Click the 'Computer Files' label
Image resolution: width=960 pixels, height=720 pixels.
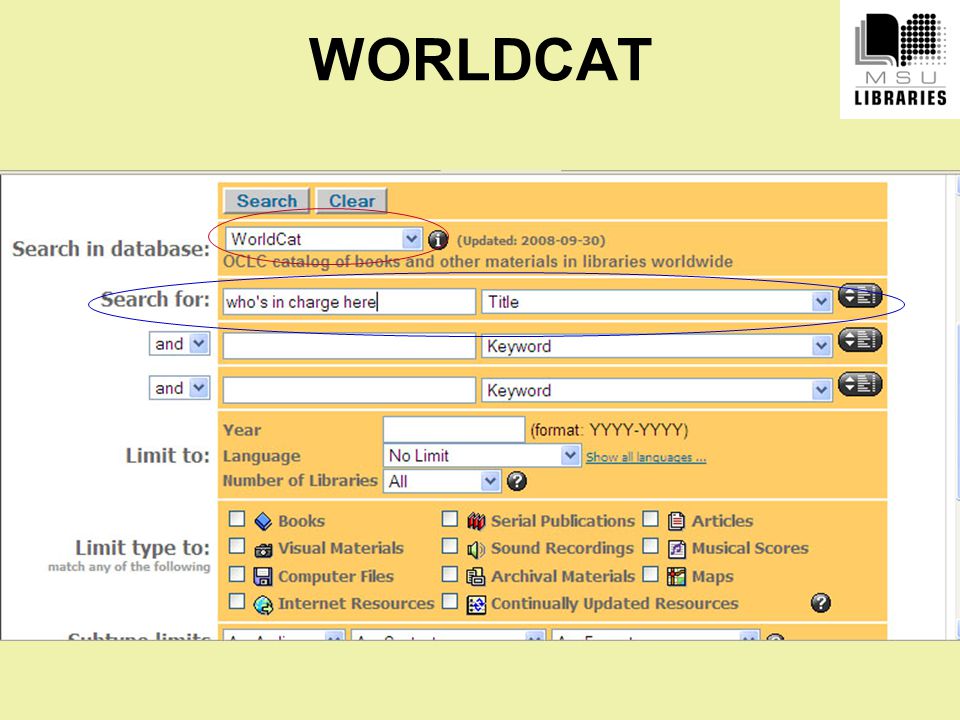pos(336,576)
